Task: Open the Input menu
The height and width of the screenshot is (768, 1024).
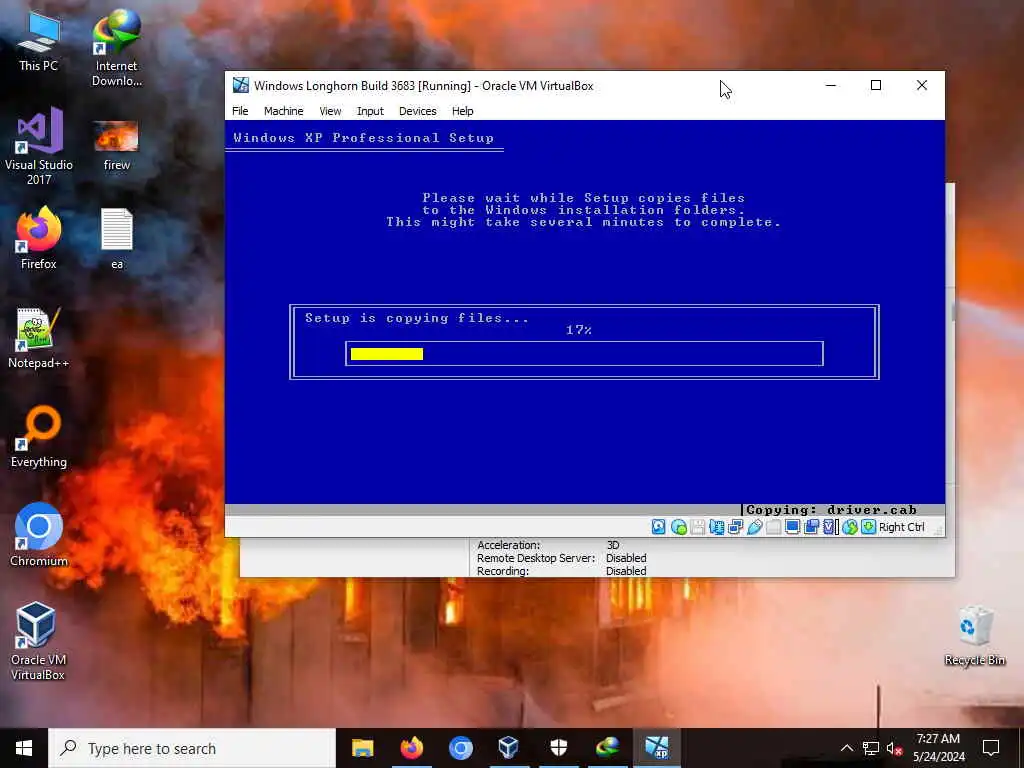Action: pos(370,111)
